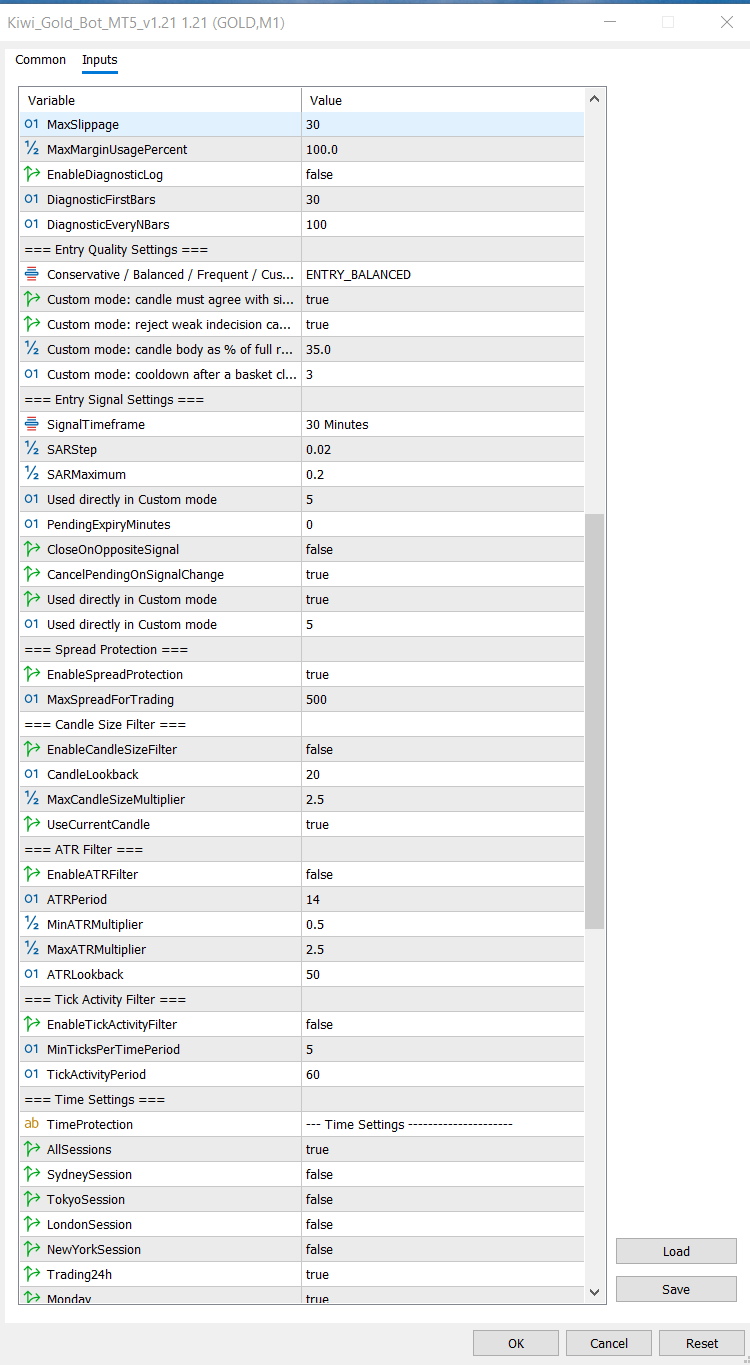Click the boolean icon beside EnableDiagnosticLog

tap(31, 174)
